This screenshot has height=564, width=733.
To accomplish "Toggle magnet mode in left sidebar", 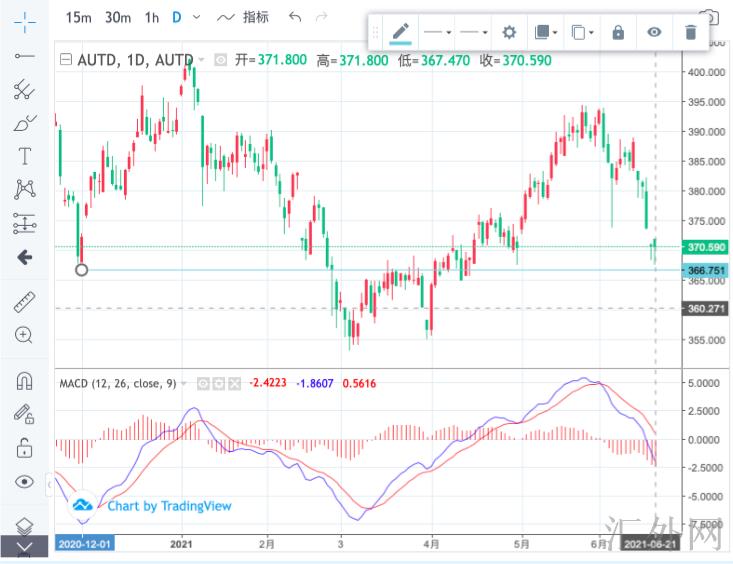I will [25, 380].
